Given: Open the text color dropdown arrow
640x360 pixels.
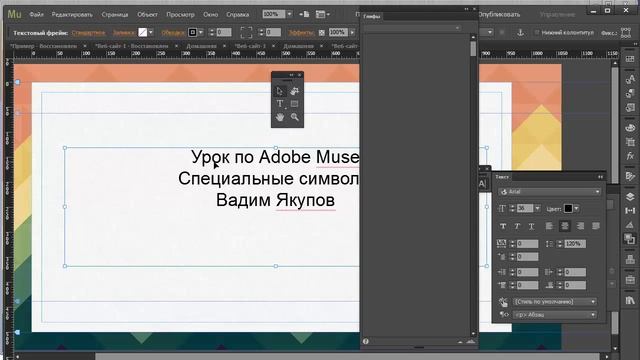Looking at the screenshot, I should pyautogui.click(x=576, y=209).
